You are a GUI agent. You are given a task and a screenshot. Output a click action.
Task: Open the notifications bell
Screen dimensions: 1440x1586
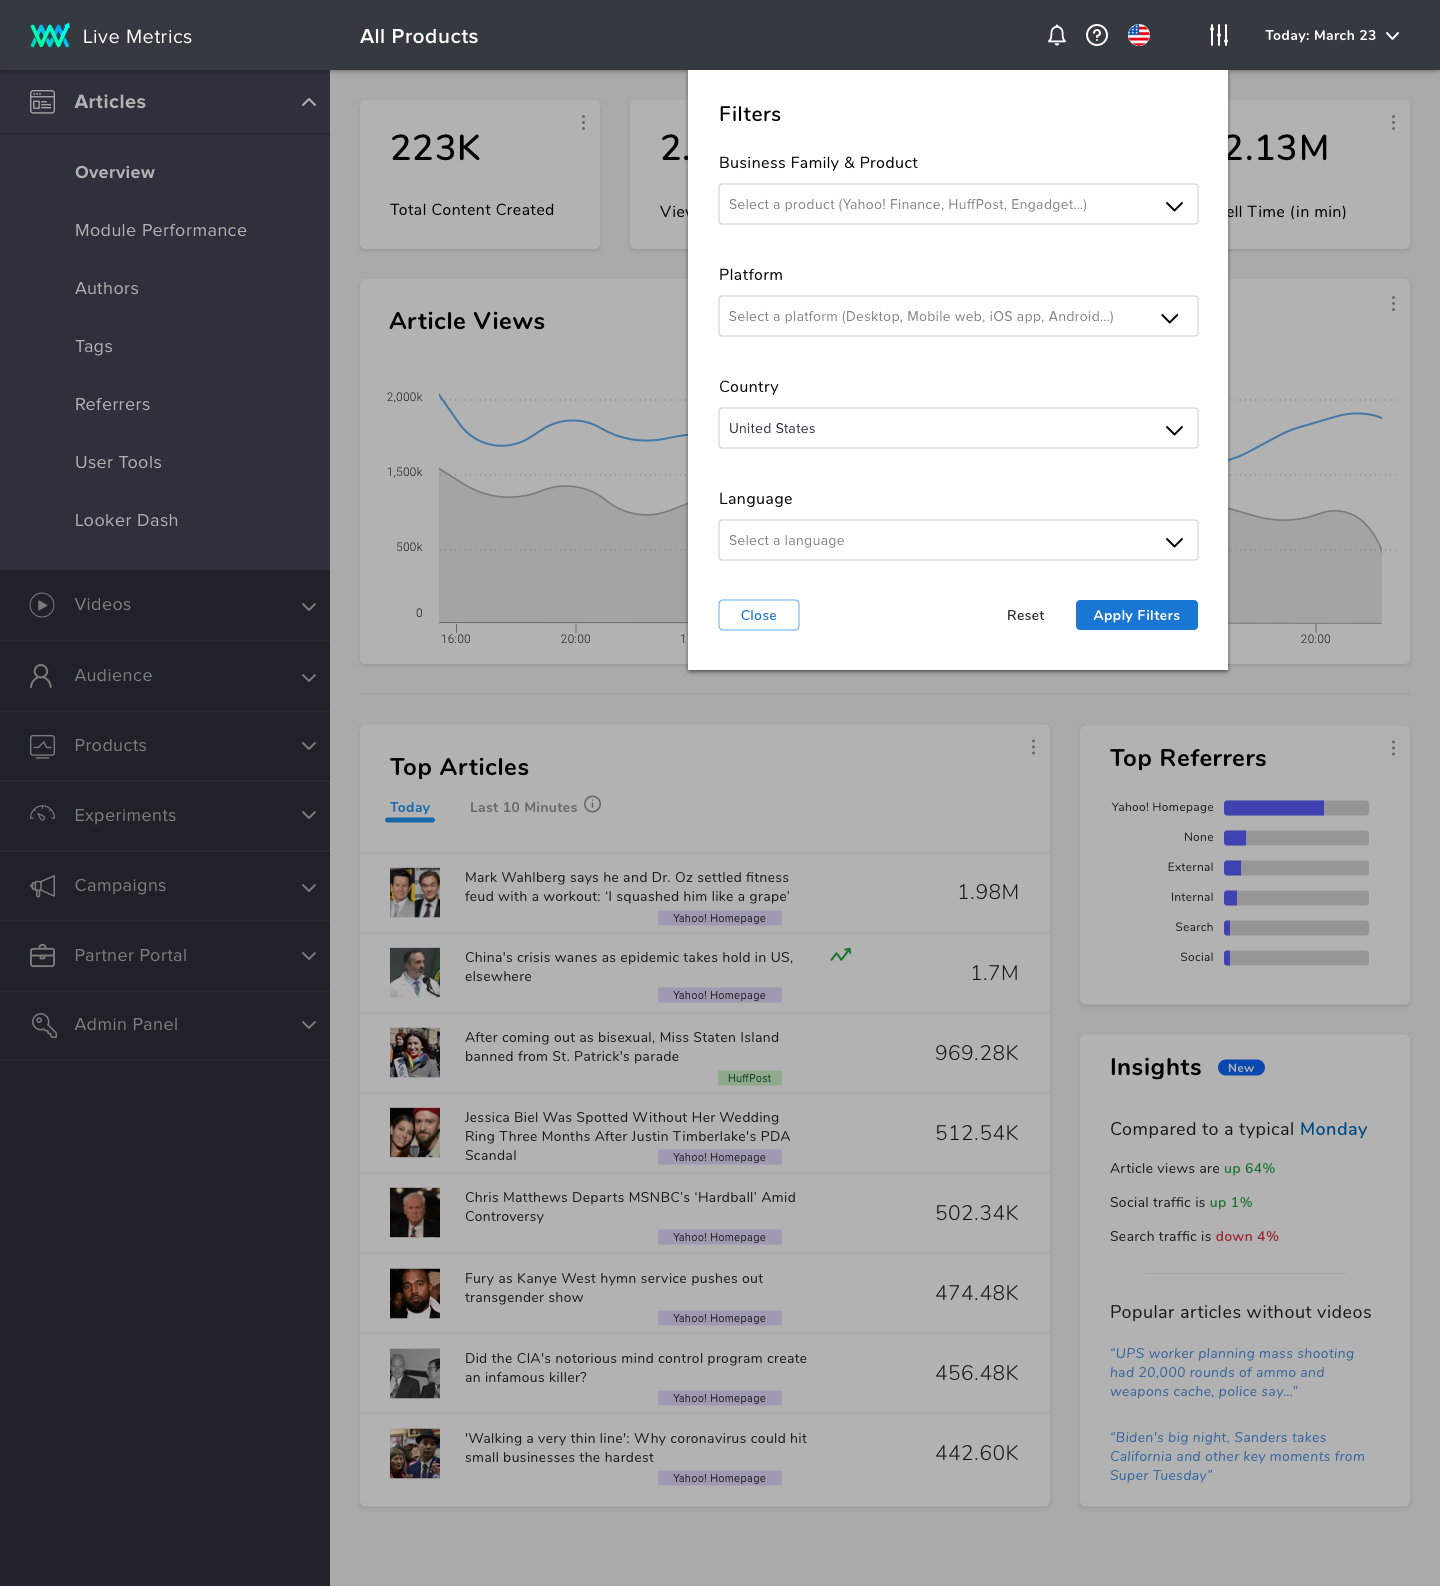1057,36
